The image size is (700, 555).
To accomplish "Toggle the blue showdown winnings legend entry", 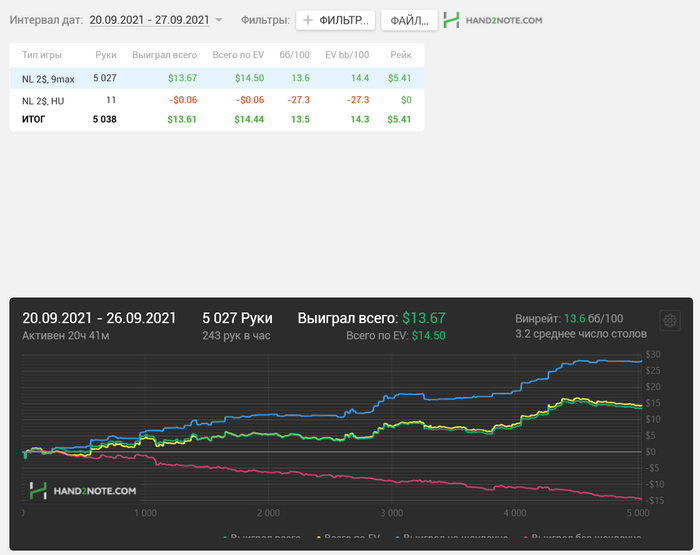I will point(452,537).
